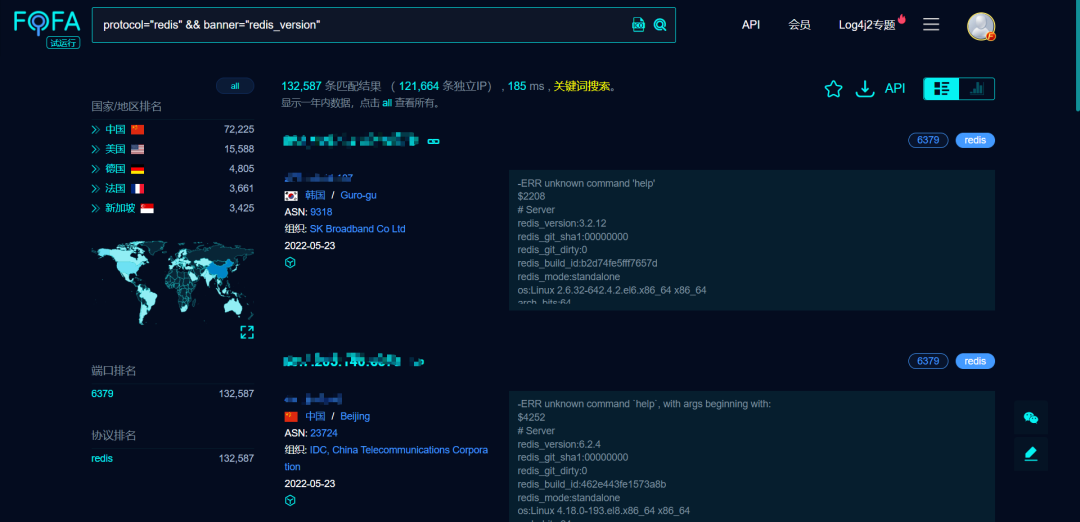1080x522 pixels.
Task: Click the redis_version:6.2.4 banner line
Action: point(557,444)
